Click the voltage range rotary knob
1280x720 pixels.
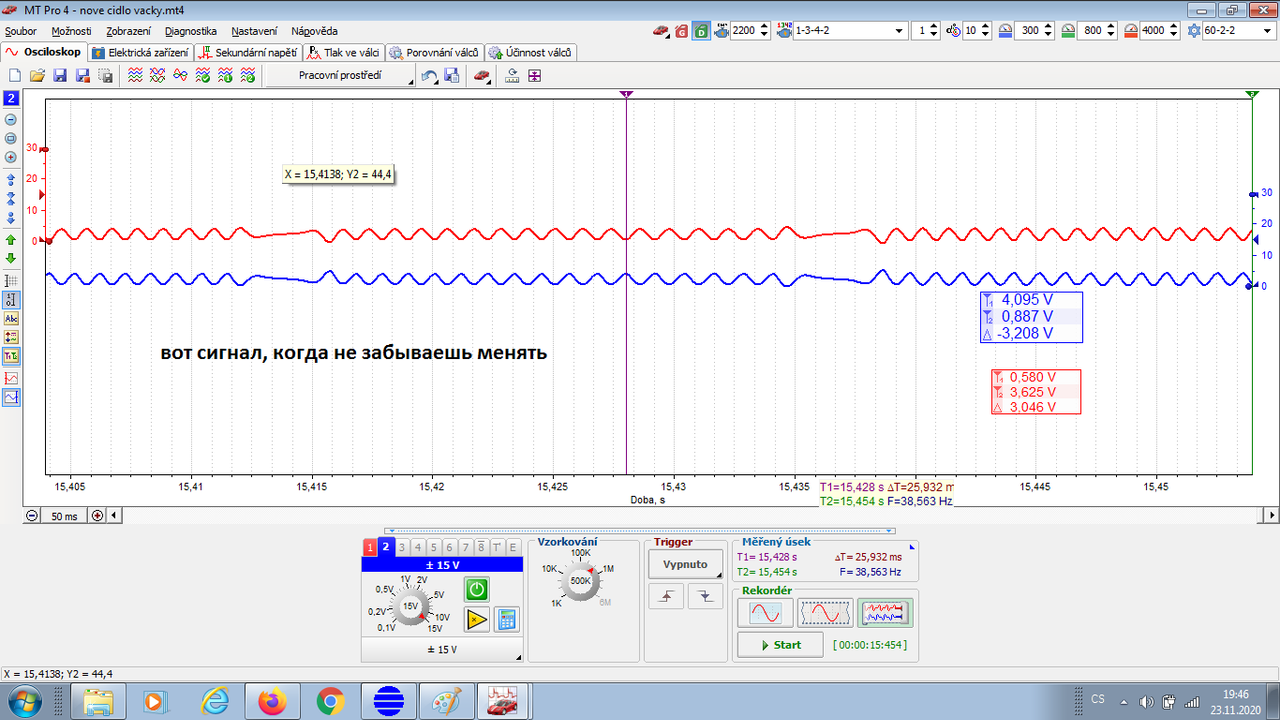[410, 607]
